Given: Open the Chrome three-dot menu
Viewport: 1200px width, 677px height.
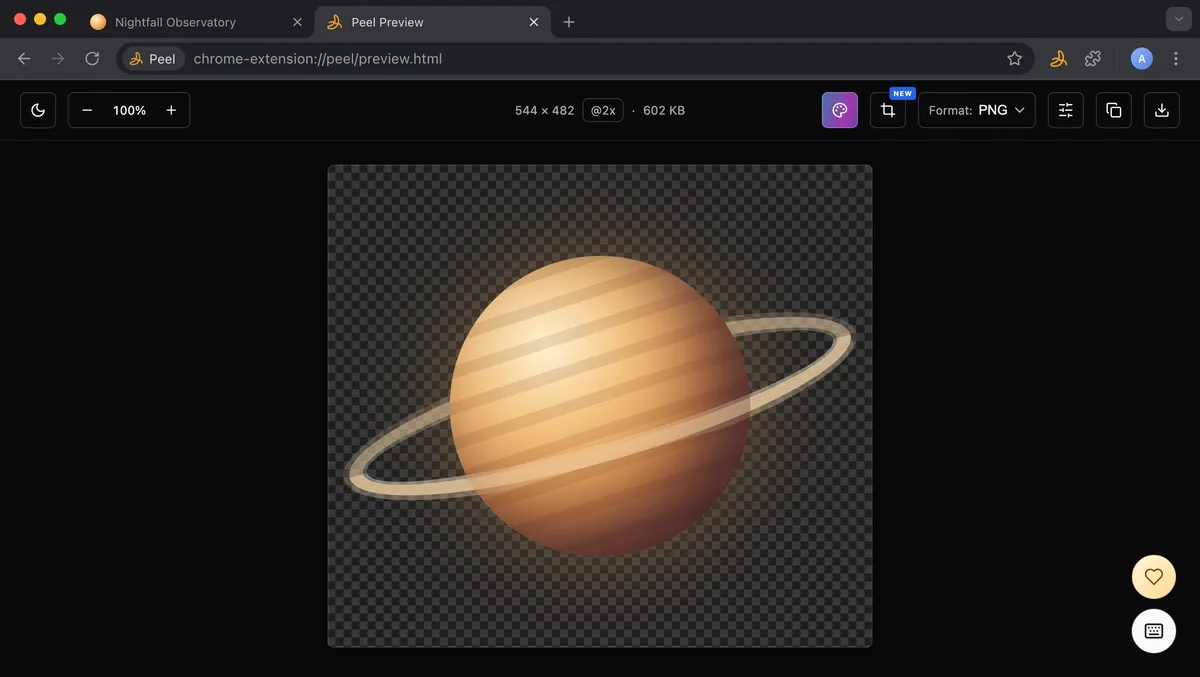Looking at the screenshot, I should (x=1176, y=59).
